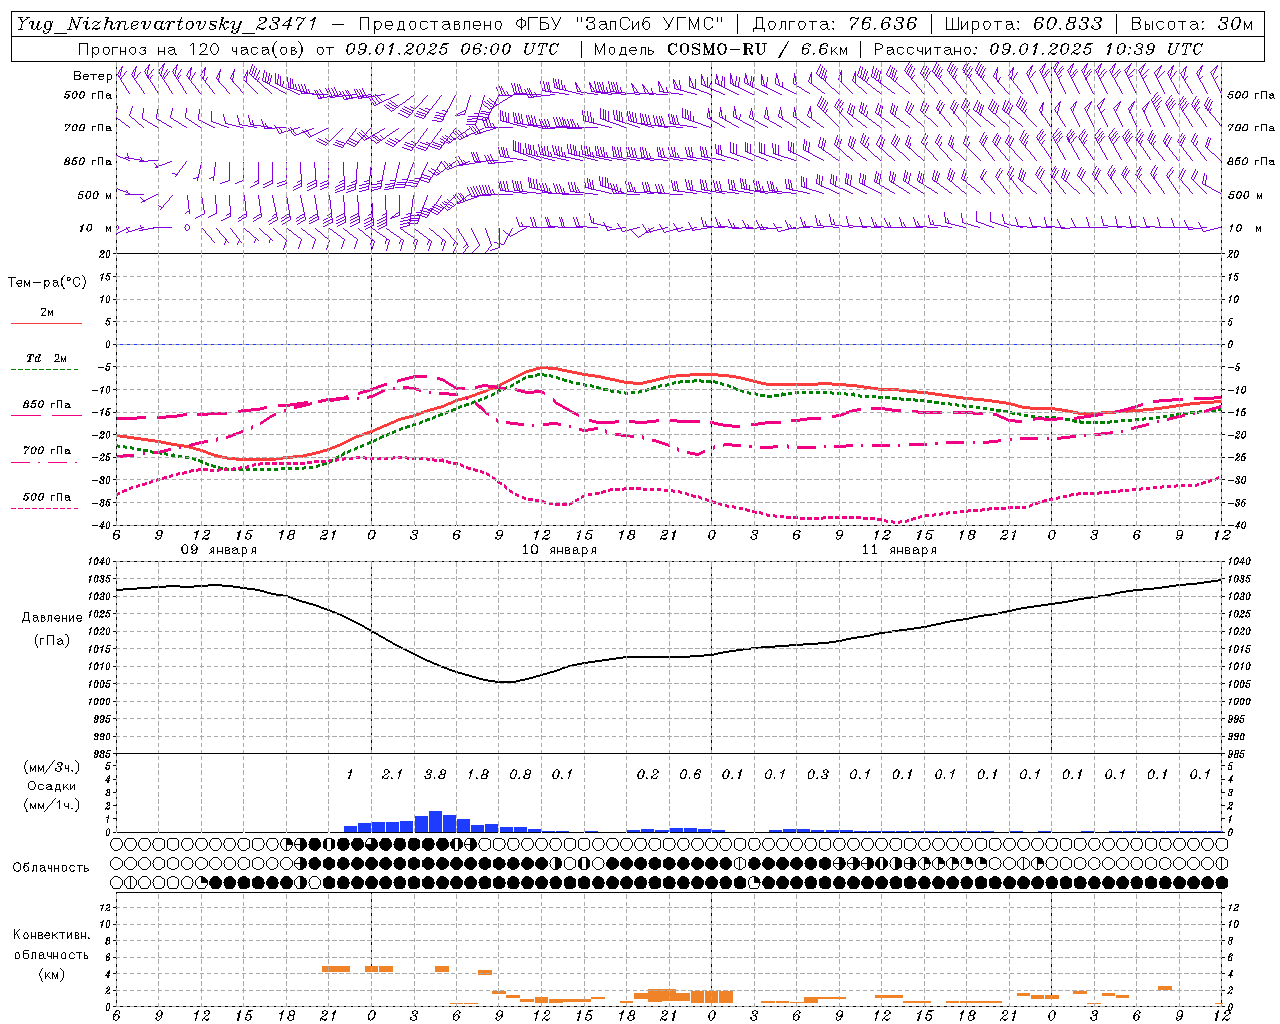The image size is (1280, 1024).
Task: Click the tallest blue precipitation bar
Action: click(435, 821)
